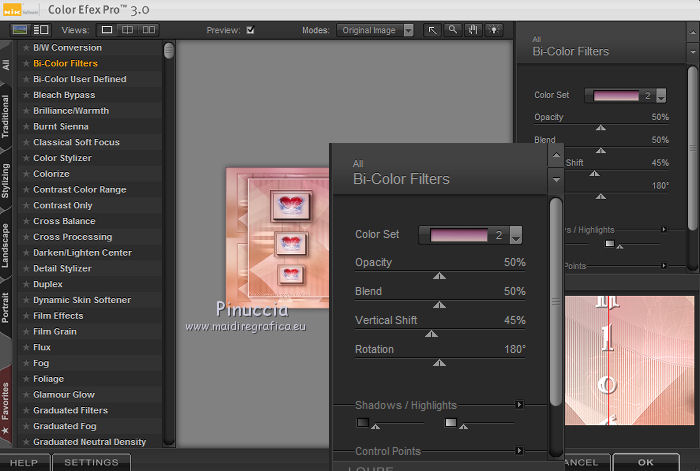
Task: Click the loupe preview thumbnail
Action: (629, 360)
